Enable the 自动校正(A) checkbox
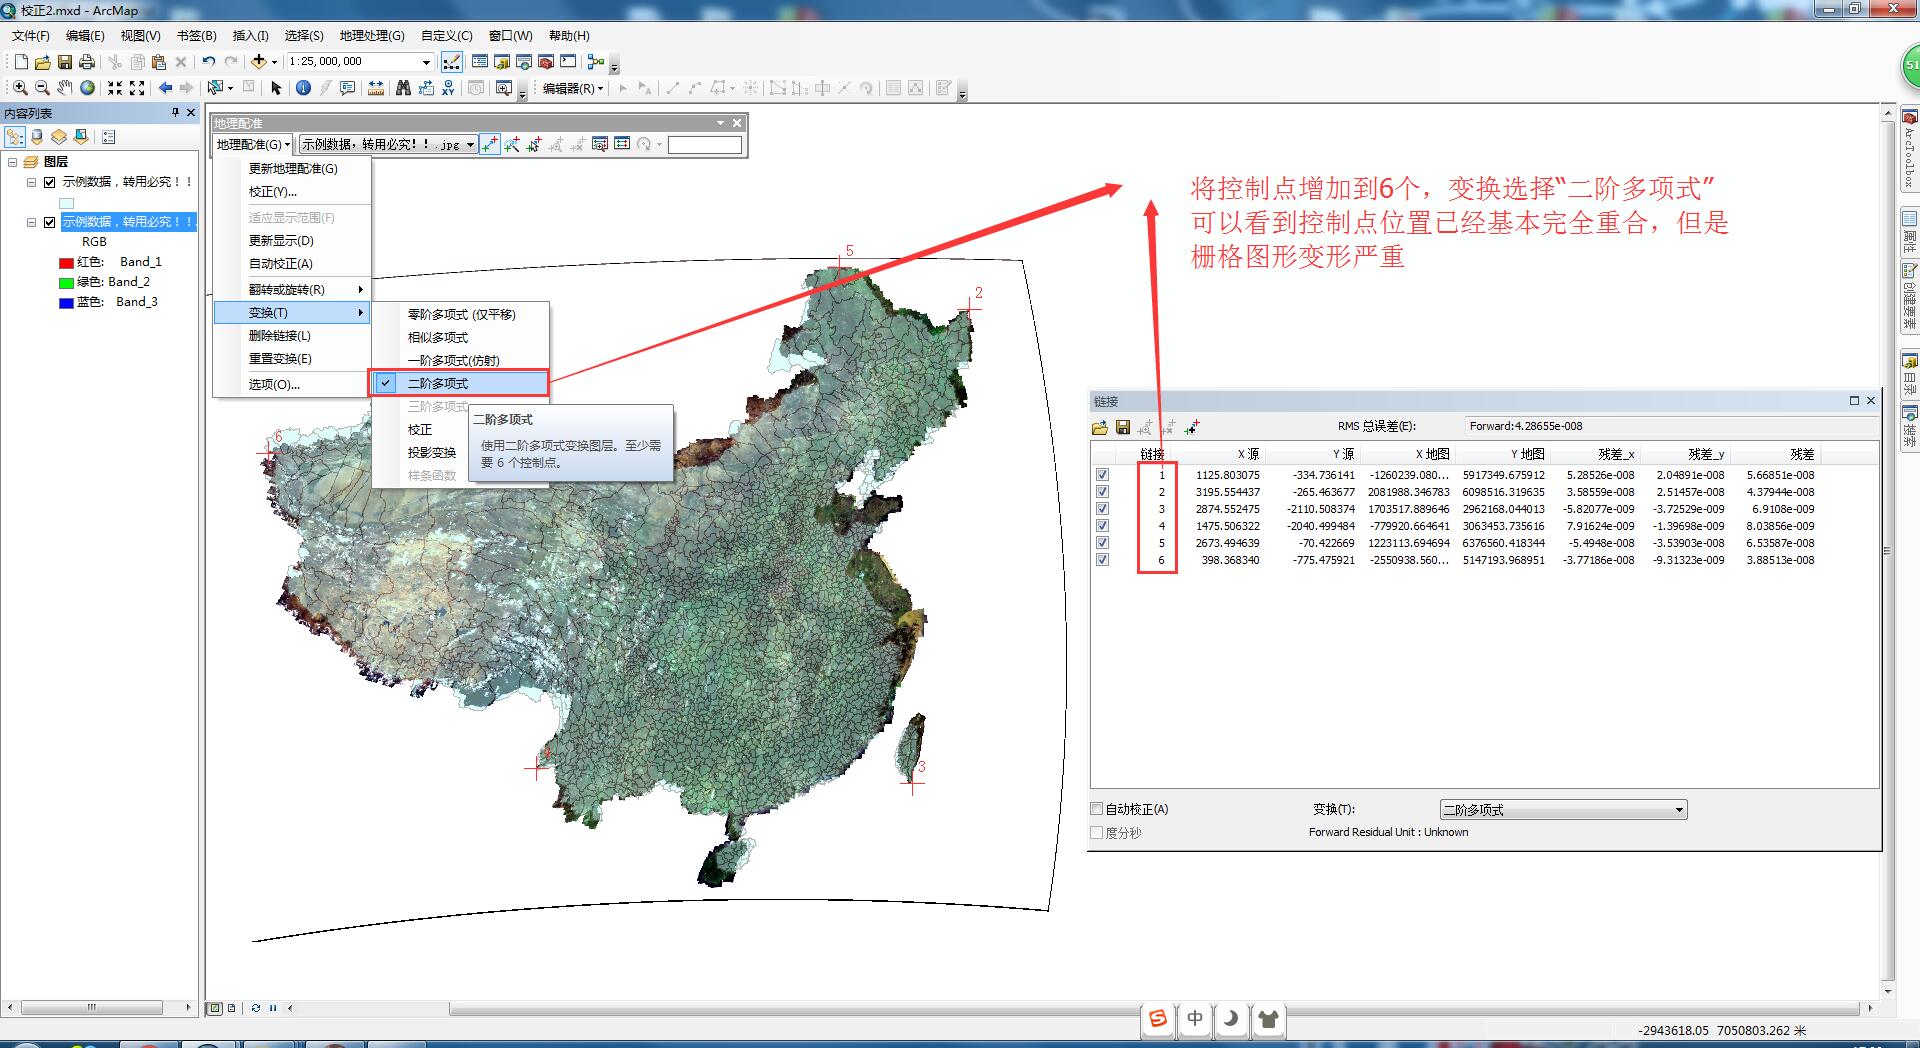Screen dimensions: 1920x1048 pyautogui.click(x=1097, y=809)
